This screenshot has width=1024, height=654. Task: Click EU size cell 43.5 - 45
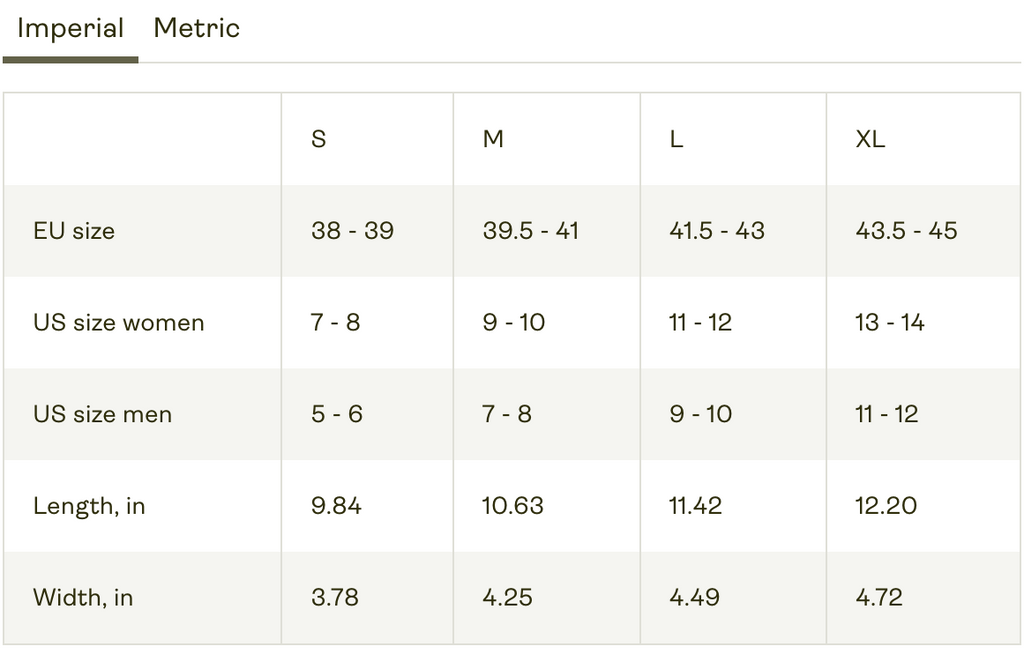[906, 231]
